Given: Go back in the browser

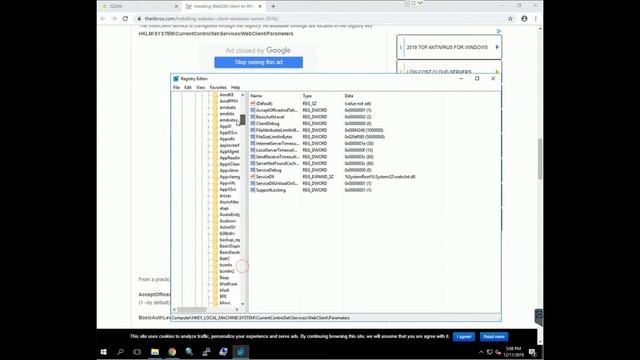Looking at the screenshot, I should [x=103, y=19].
